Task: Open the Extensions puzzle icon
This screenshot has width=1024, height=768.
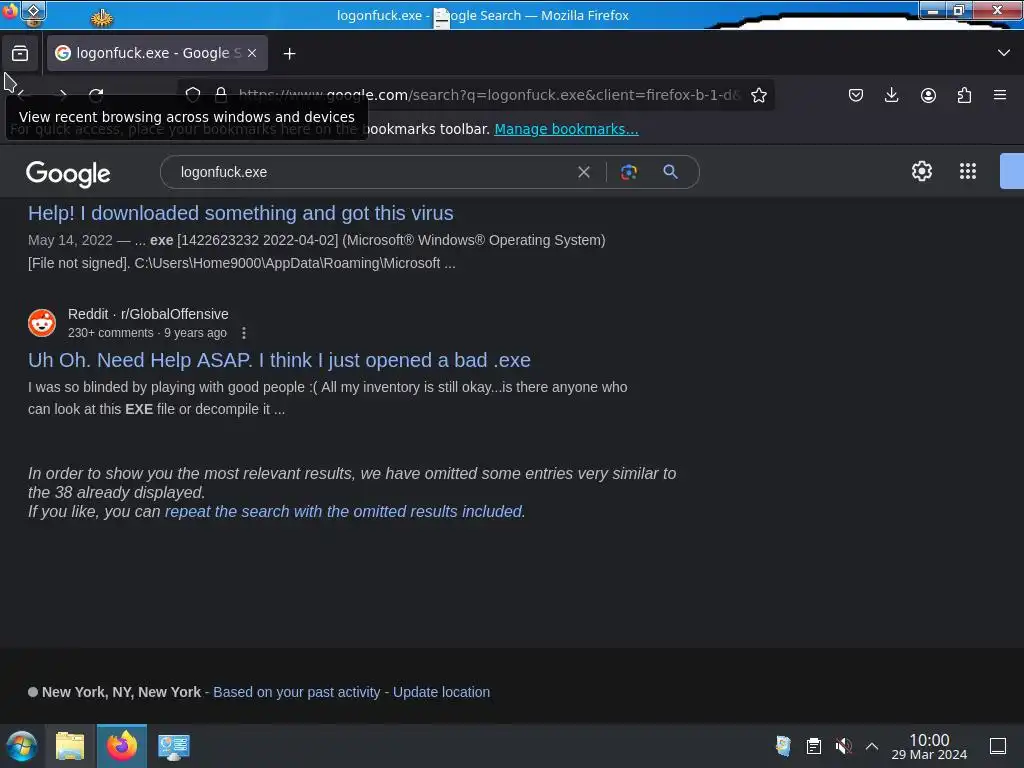Action: click(964, 95)
